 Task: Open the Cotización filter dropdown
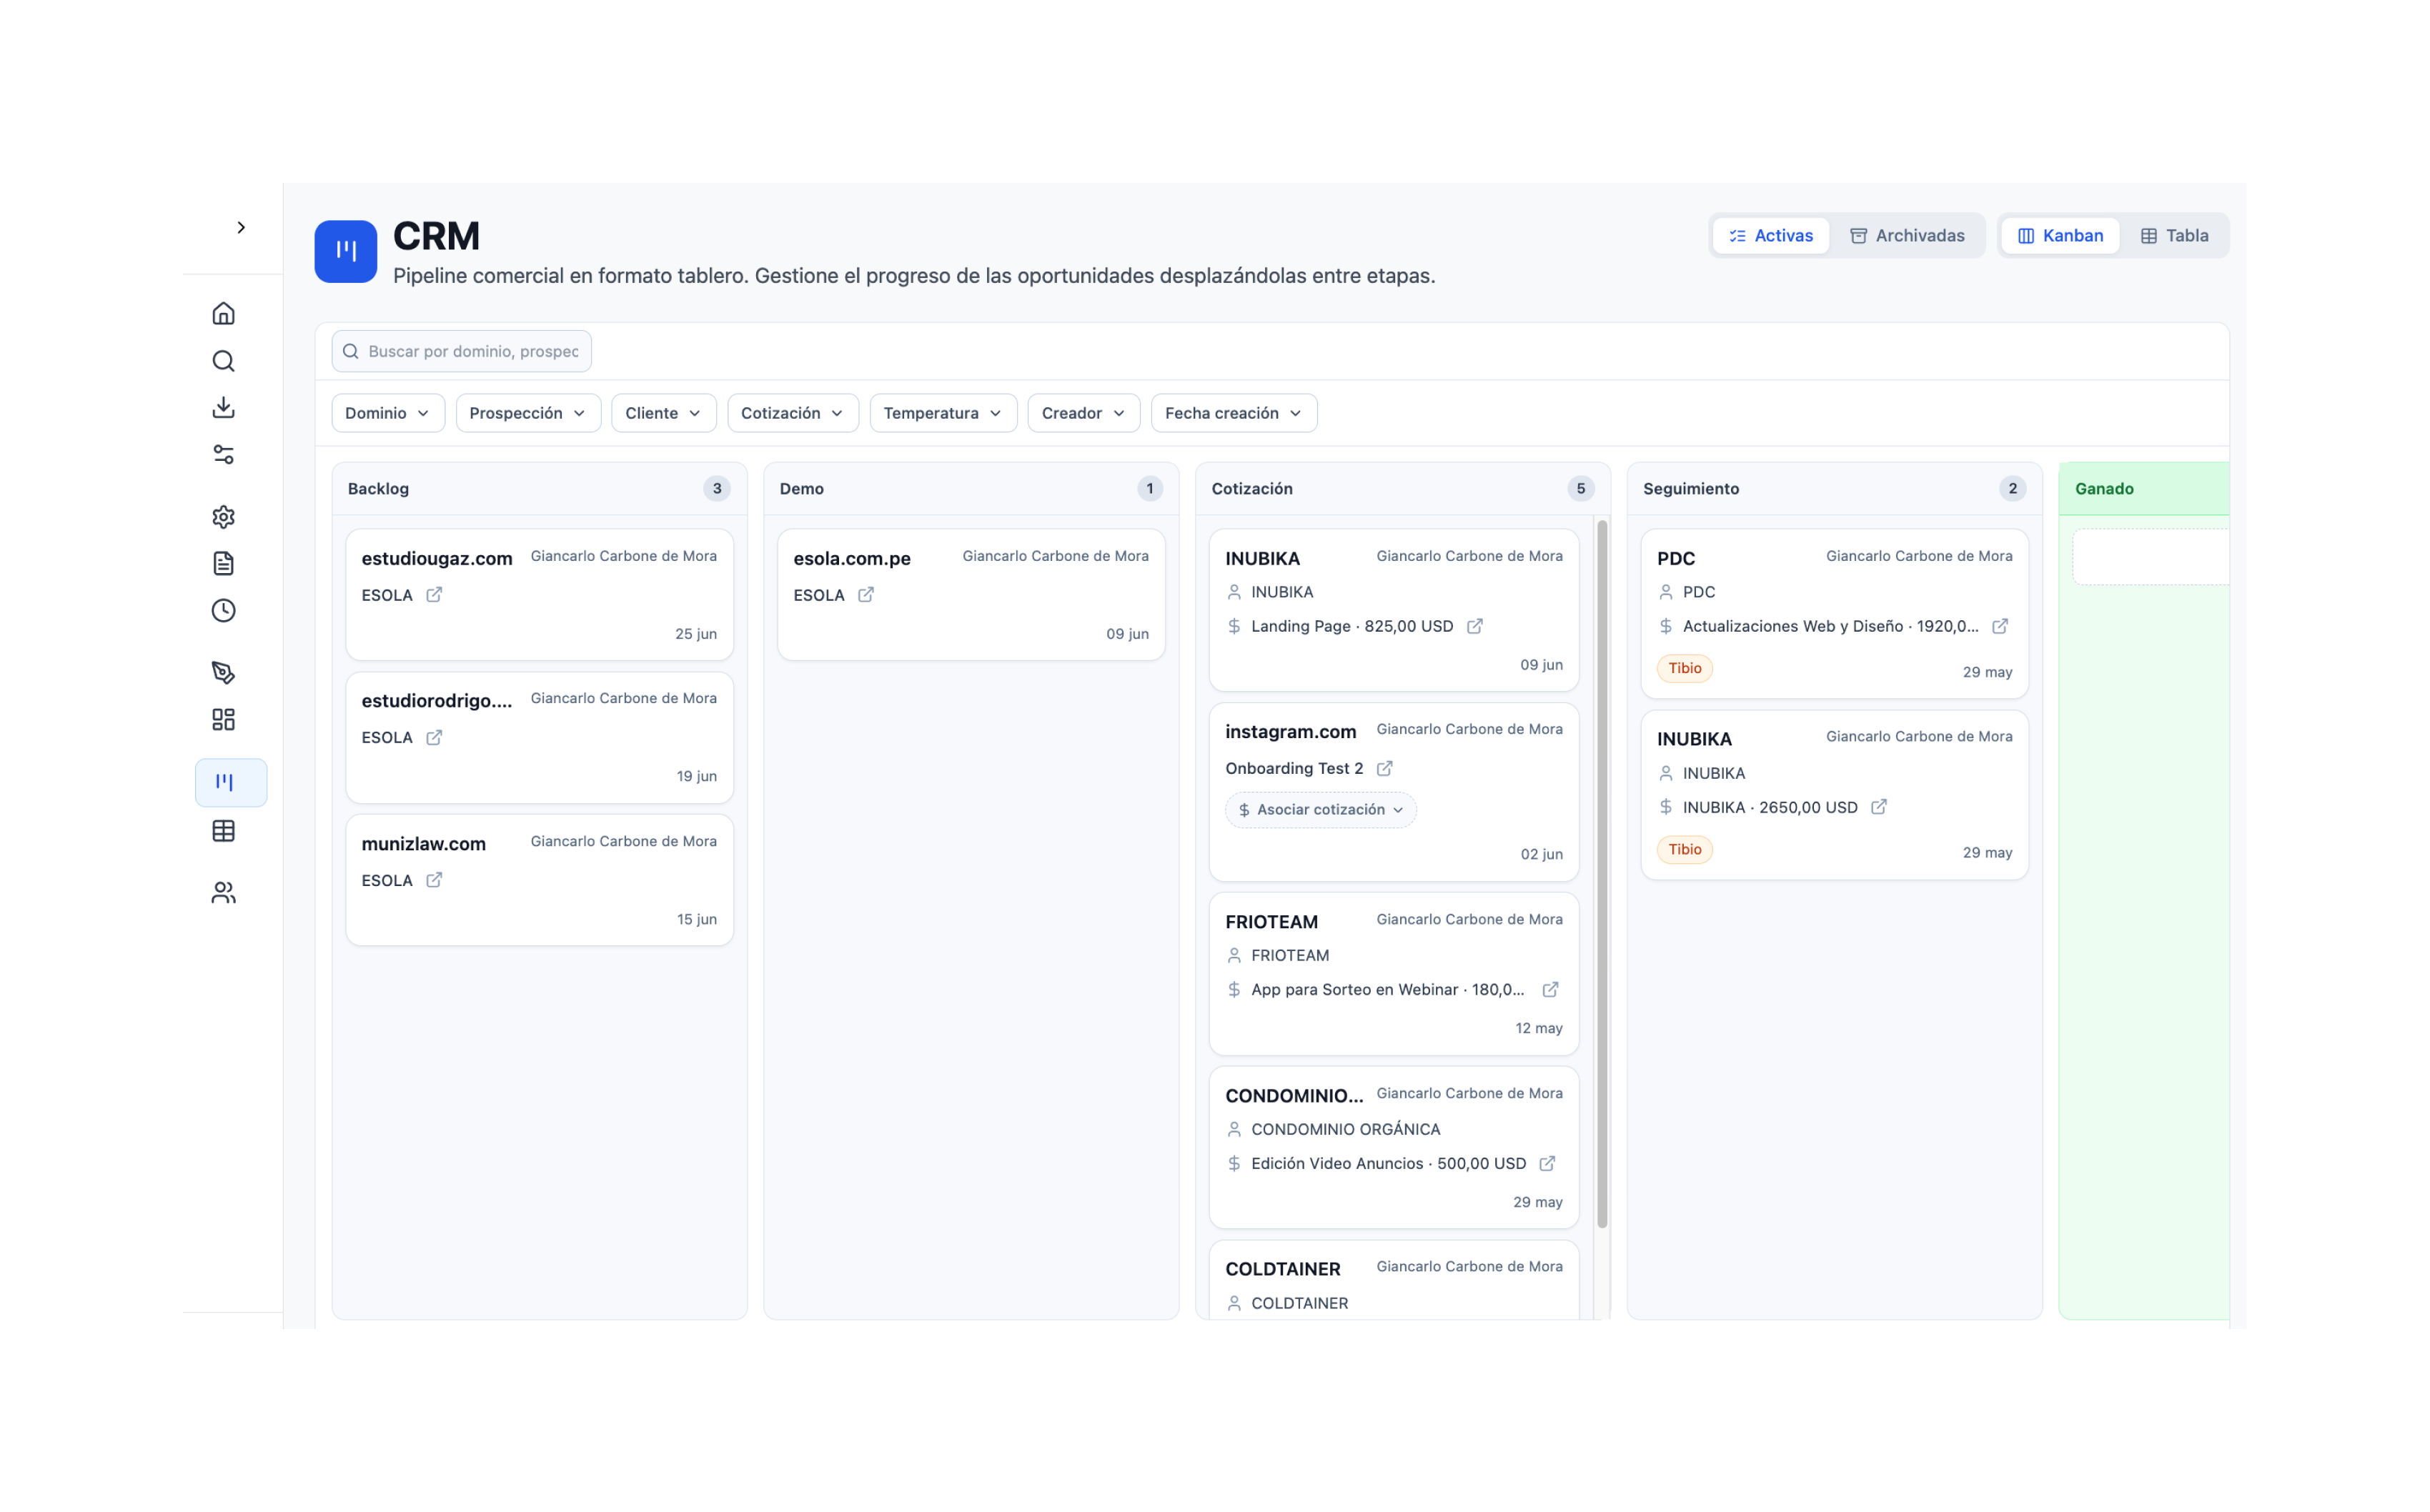tap(793, 413)
